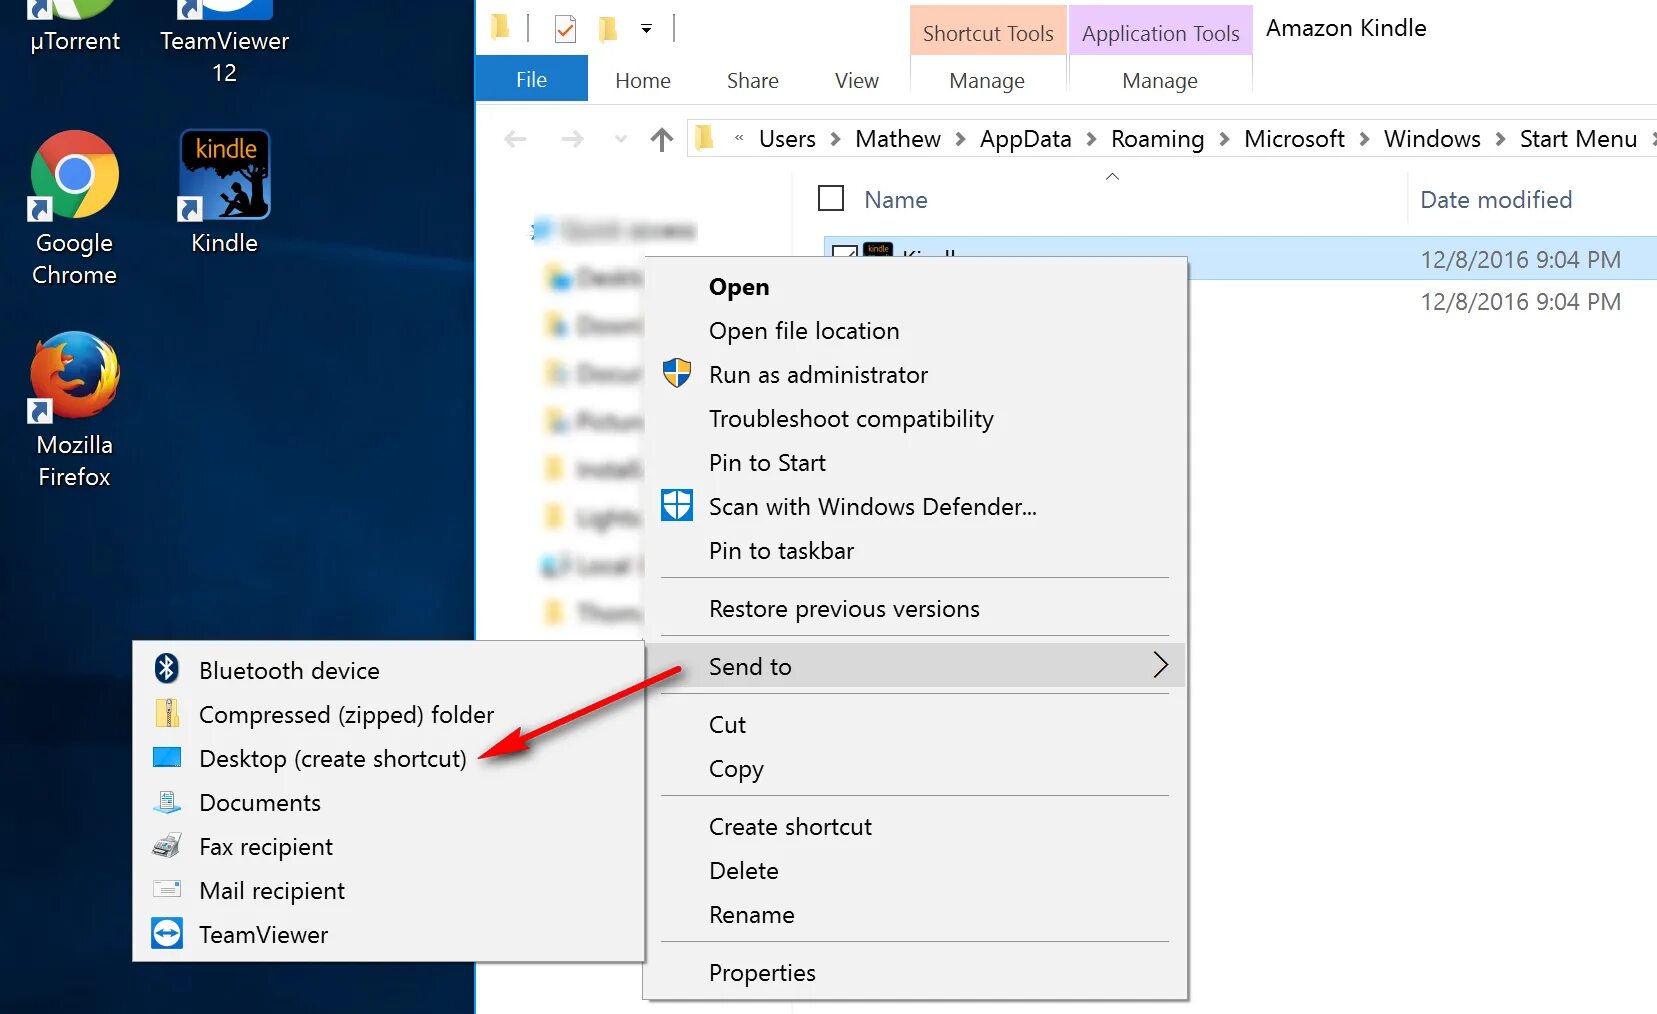Choose Copy in the context menu
This screenshot has width=1657, height=1014.
coord(914,769)
